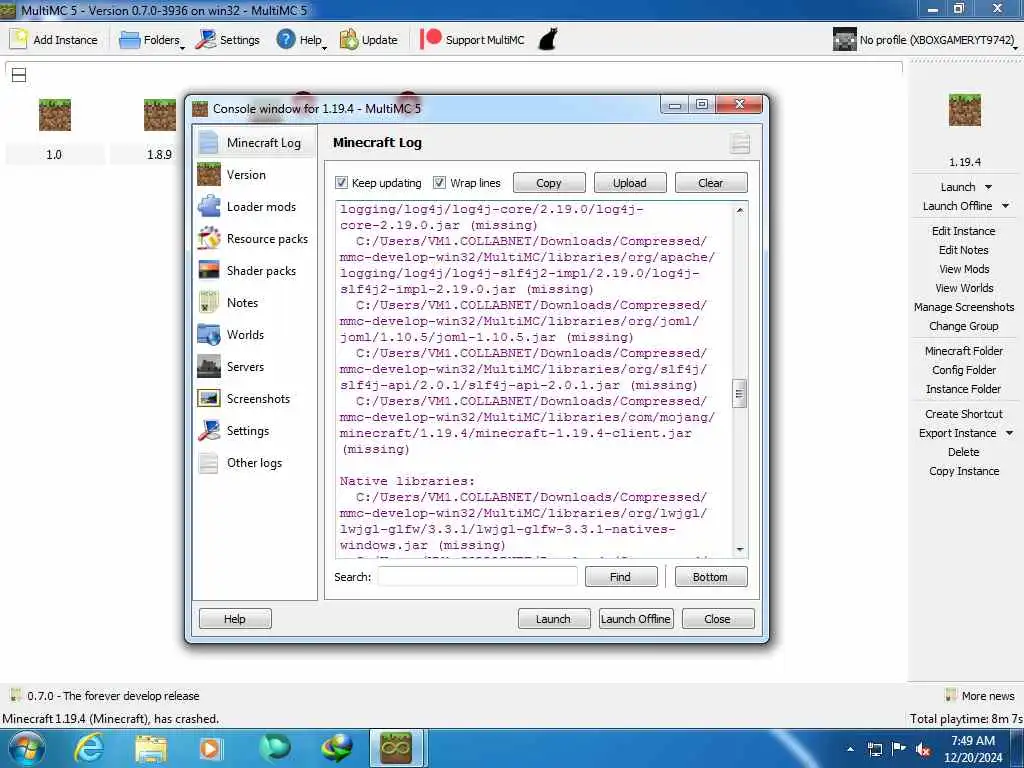Click the Help toolbar icon
This screenshot has width=1024, height=768.
coord(286,39)
